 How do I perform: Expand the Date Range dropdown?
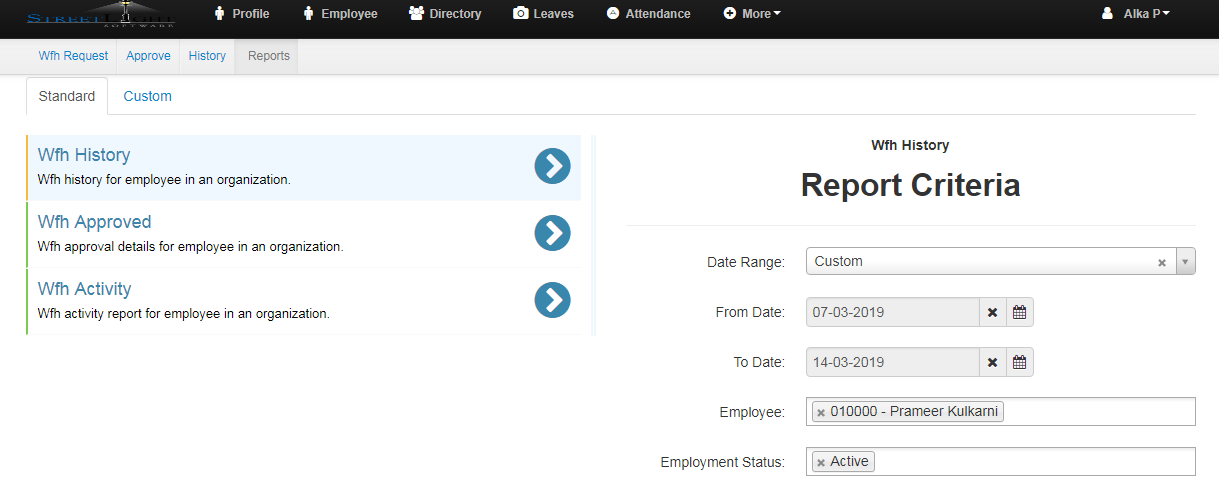pos(1185,262)
